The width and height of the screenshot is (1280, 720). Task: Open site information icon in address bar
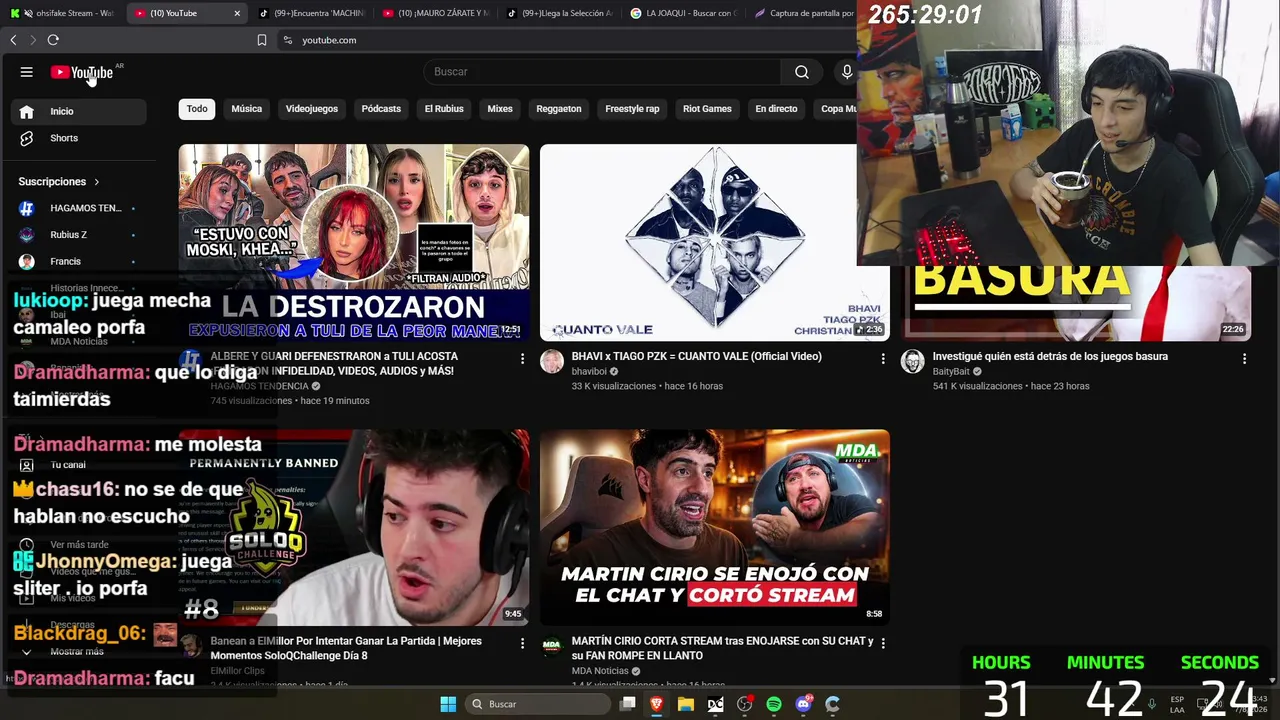point(288,40)
